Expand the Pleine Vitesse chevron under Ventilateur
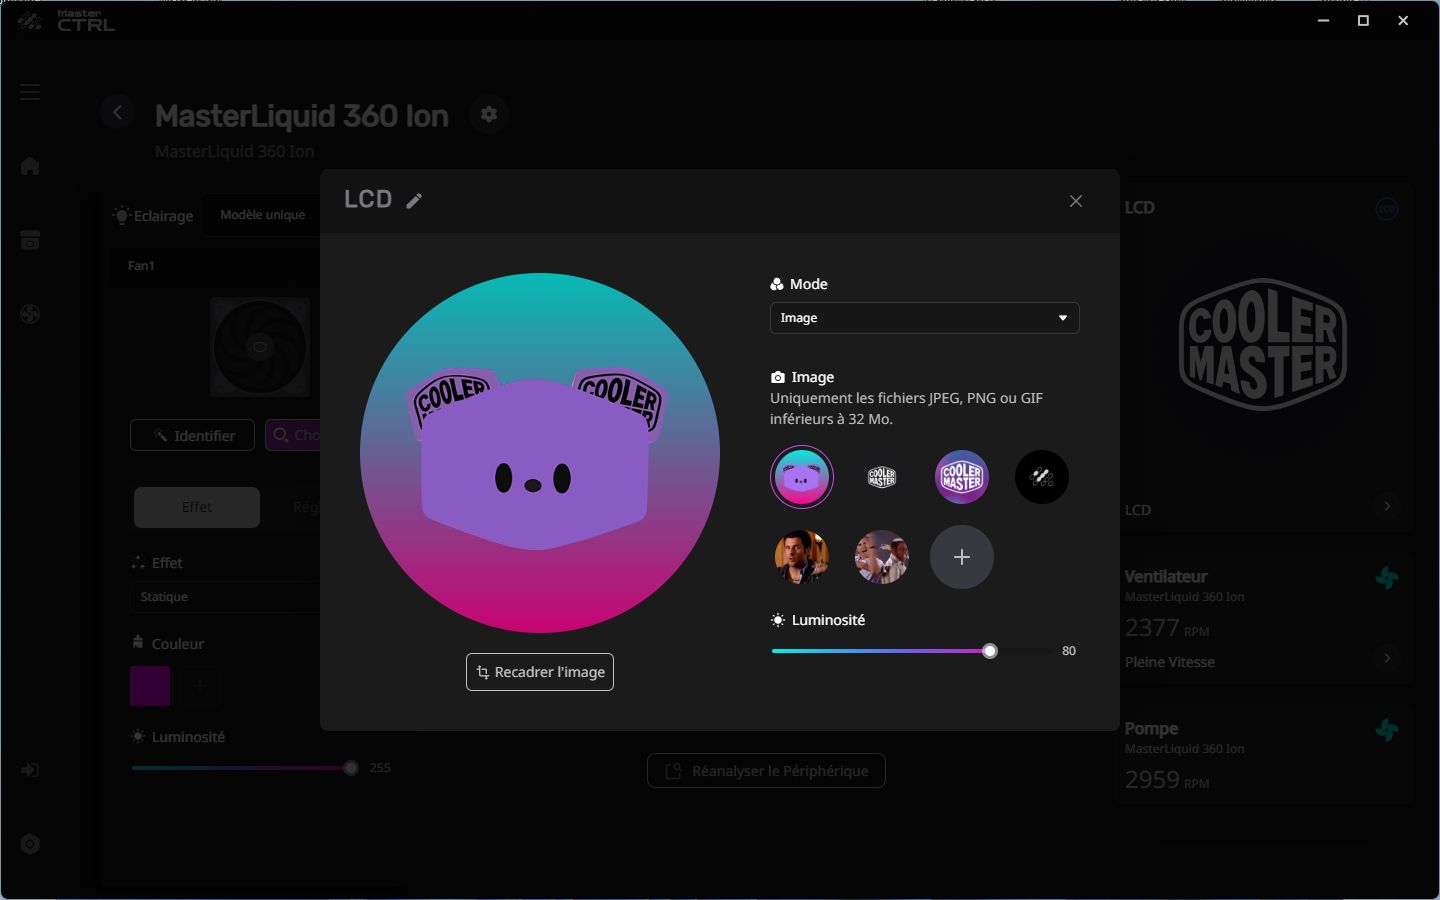Screen dimensions: 1440x900 [x=1387, y=658]
